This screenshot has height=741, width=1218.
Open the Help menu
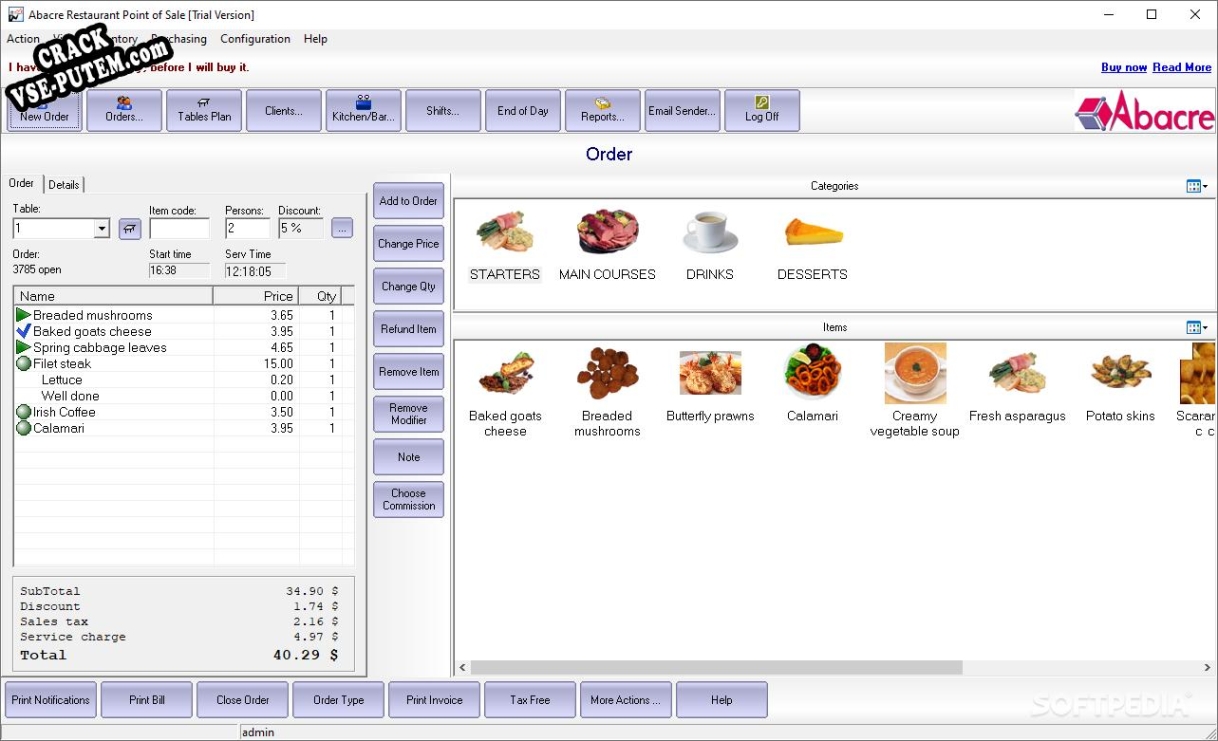[315, 39]
